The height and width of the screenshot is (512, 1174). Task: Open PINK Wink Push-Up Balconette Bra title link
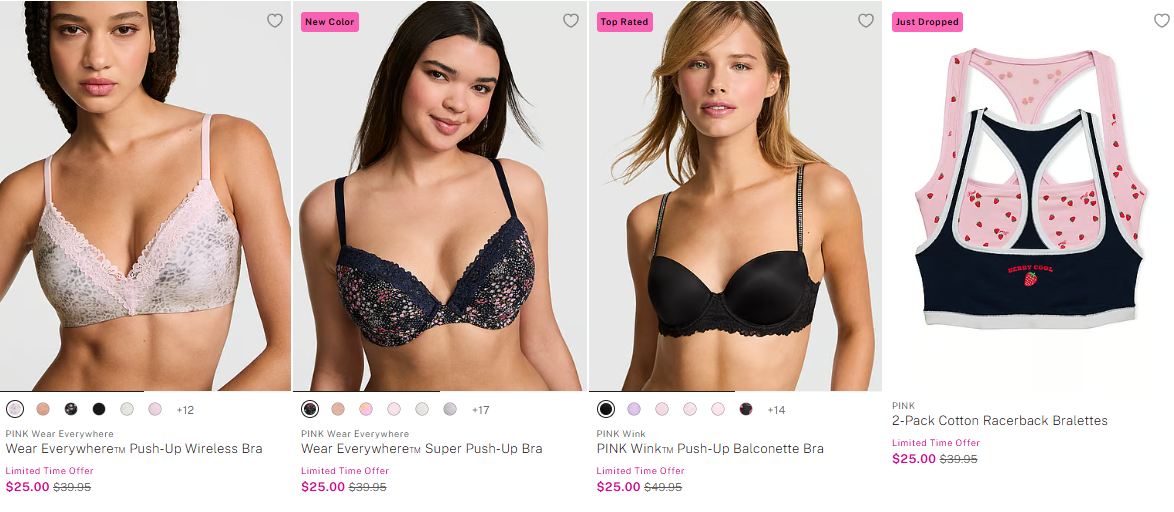(710, 449)
